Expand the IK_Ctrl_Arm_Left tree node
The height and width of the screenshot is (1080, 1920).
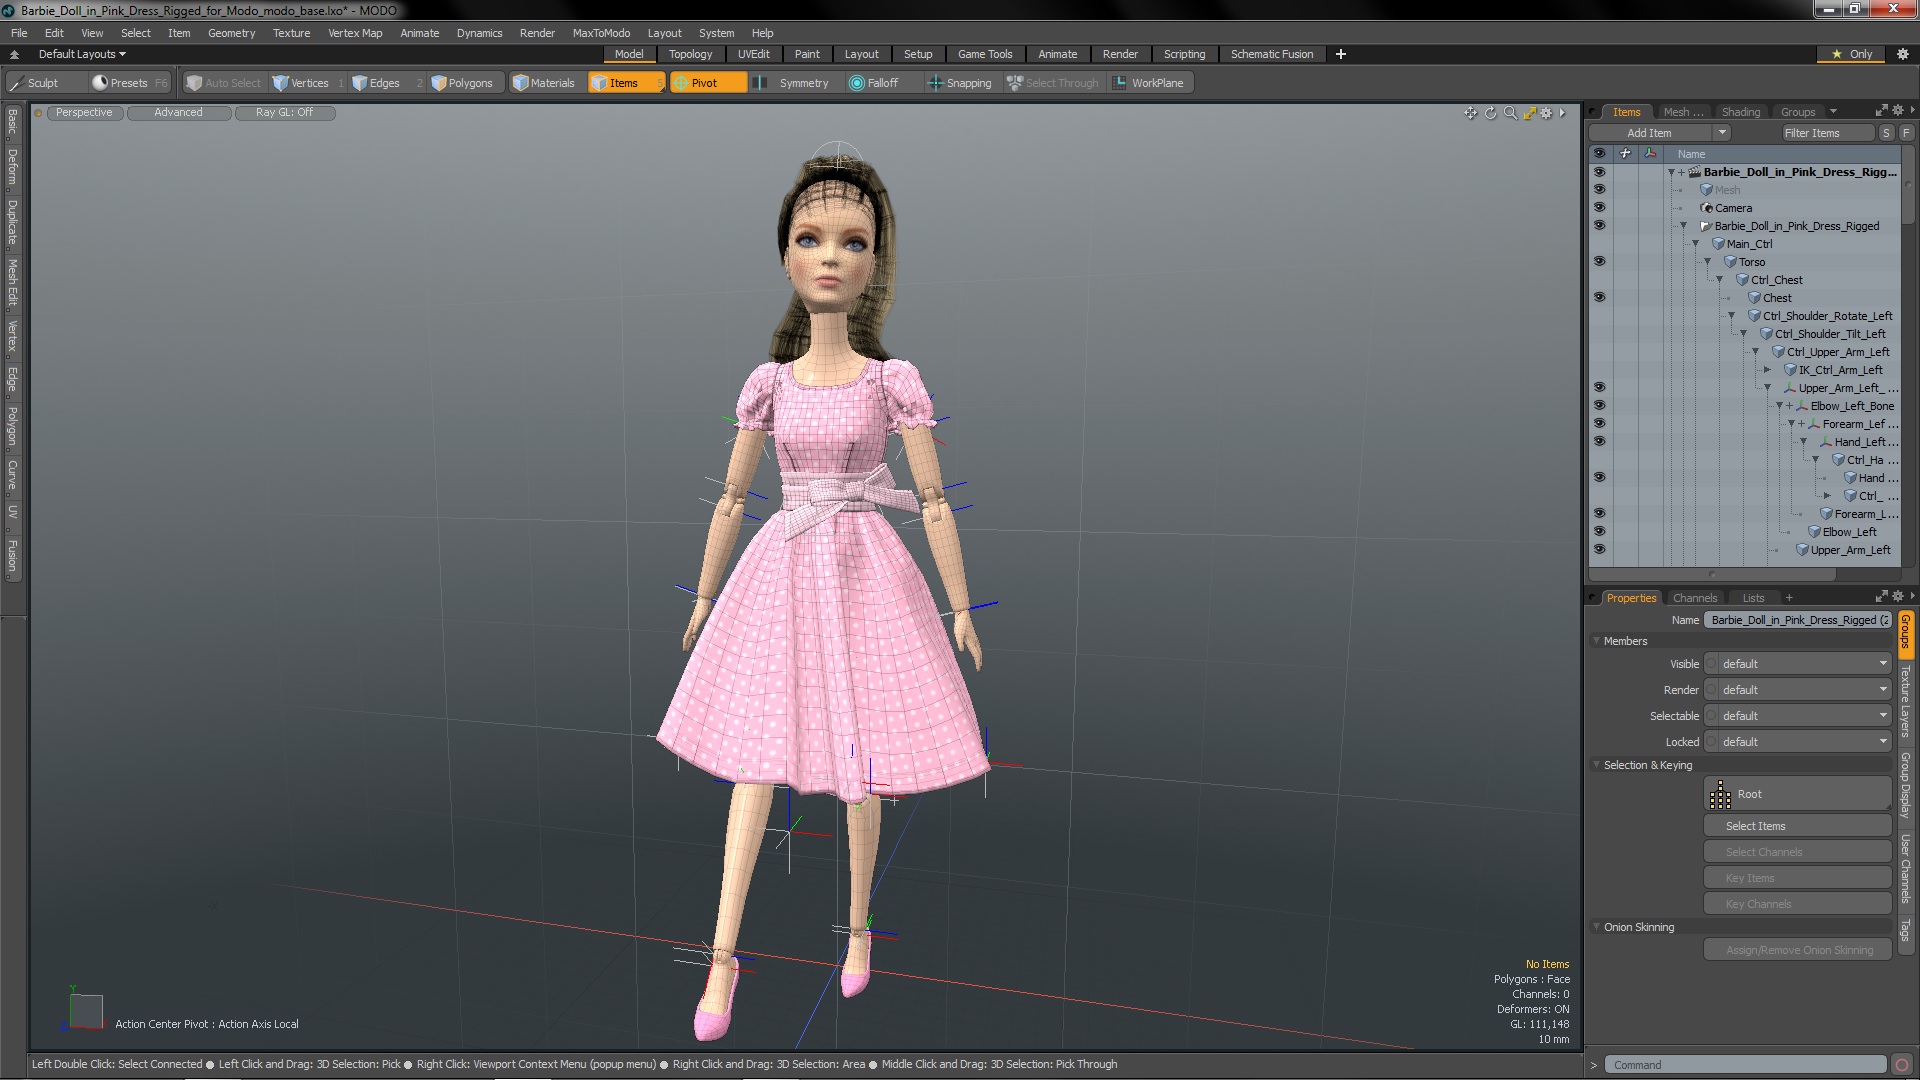[1768, 370]
